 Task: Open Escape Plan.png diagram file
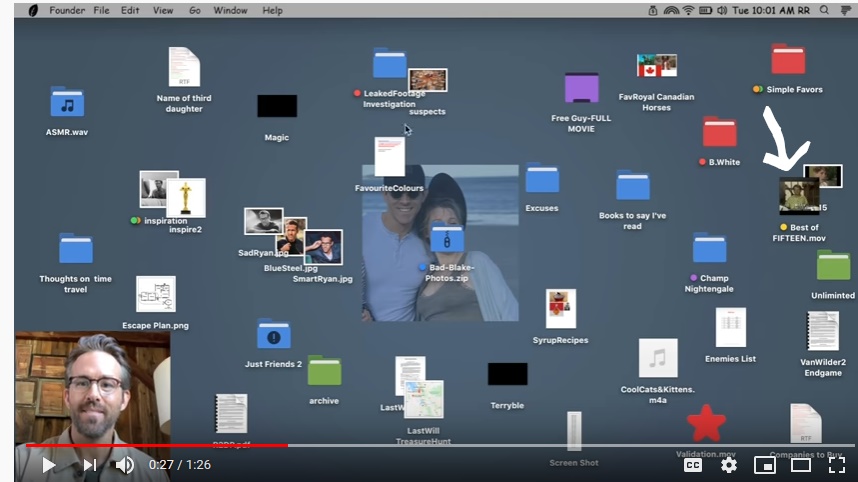(x=156, y=294)
